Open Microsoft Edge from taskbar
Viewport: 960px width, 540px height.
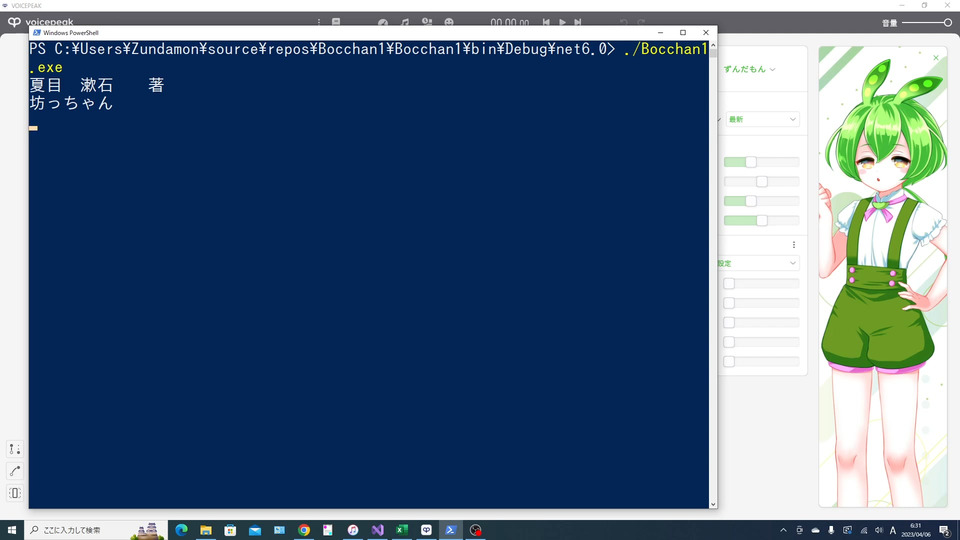(x=181, y=530)
